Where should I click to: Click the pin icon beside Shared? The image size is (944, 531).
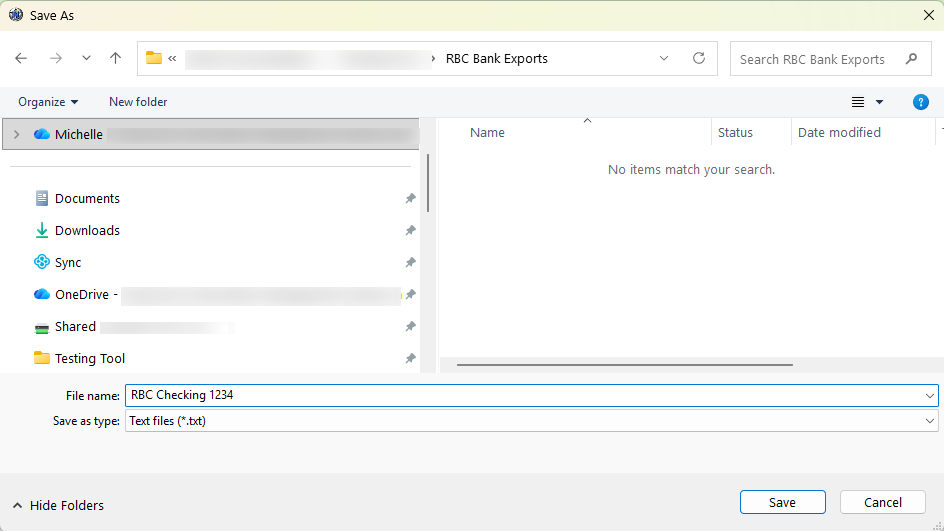411,326
